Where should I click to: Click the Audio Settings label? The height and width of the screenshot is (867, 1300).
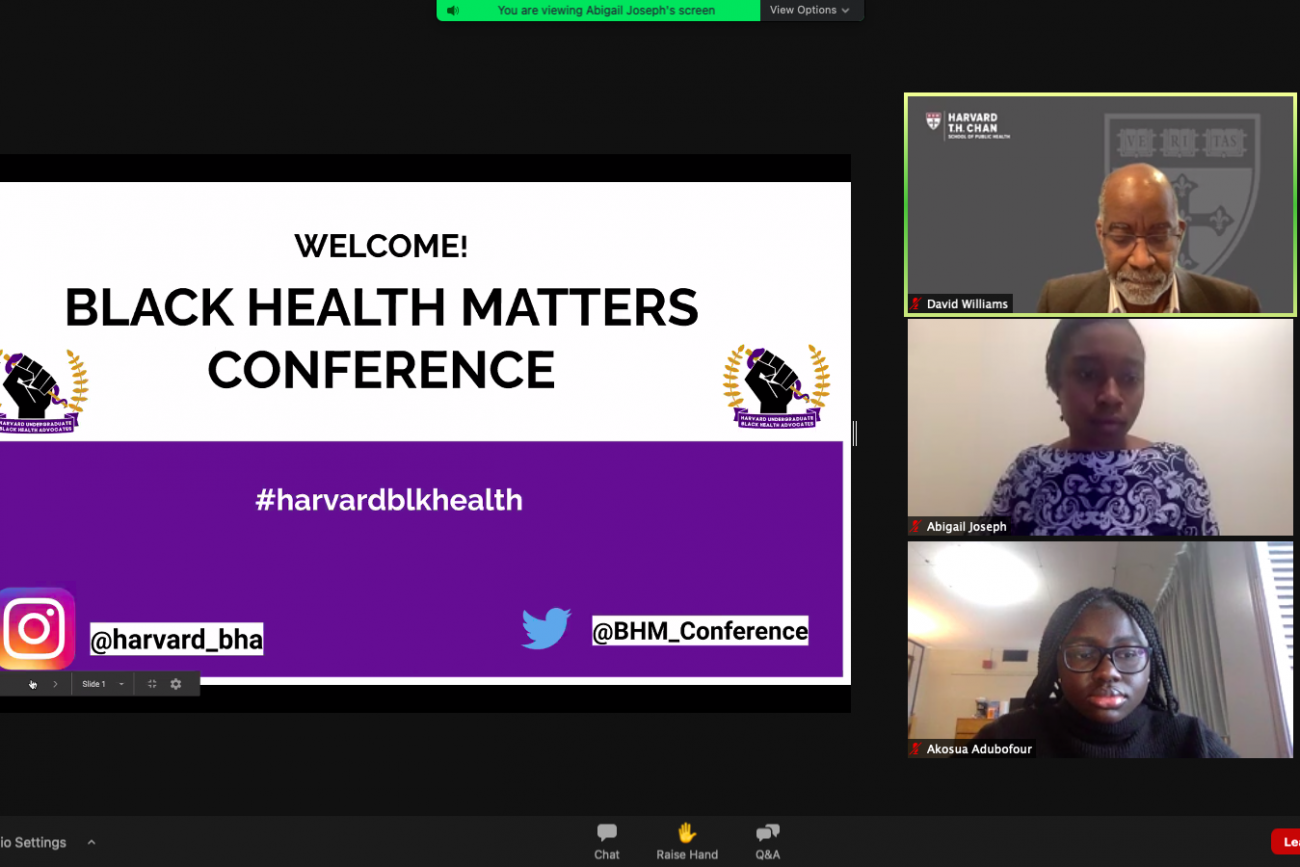click(x=33, y=842)
